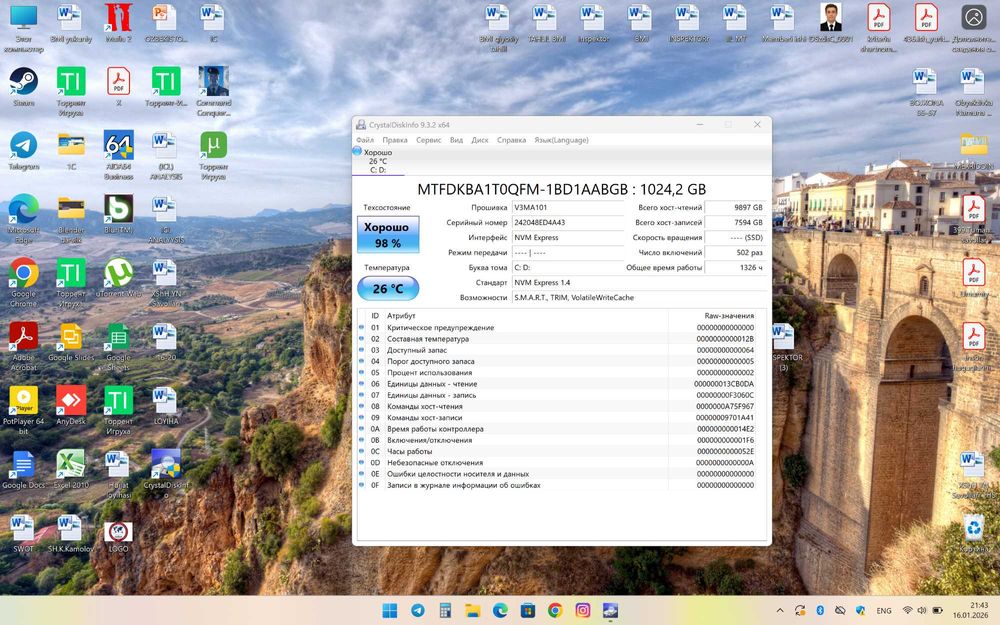Select the Критическое предупреждение attribute row
Screen dimensions: 1000x625
coord(558,327)
